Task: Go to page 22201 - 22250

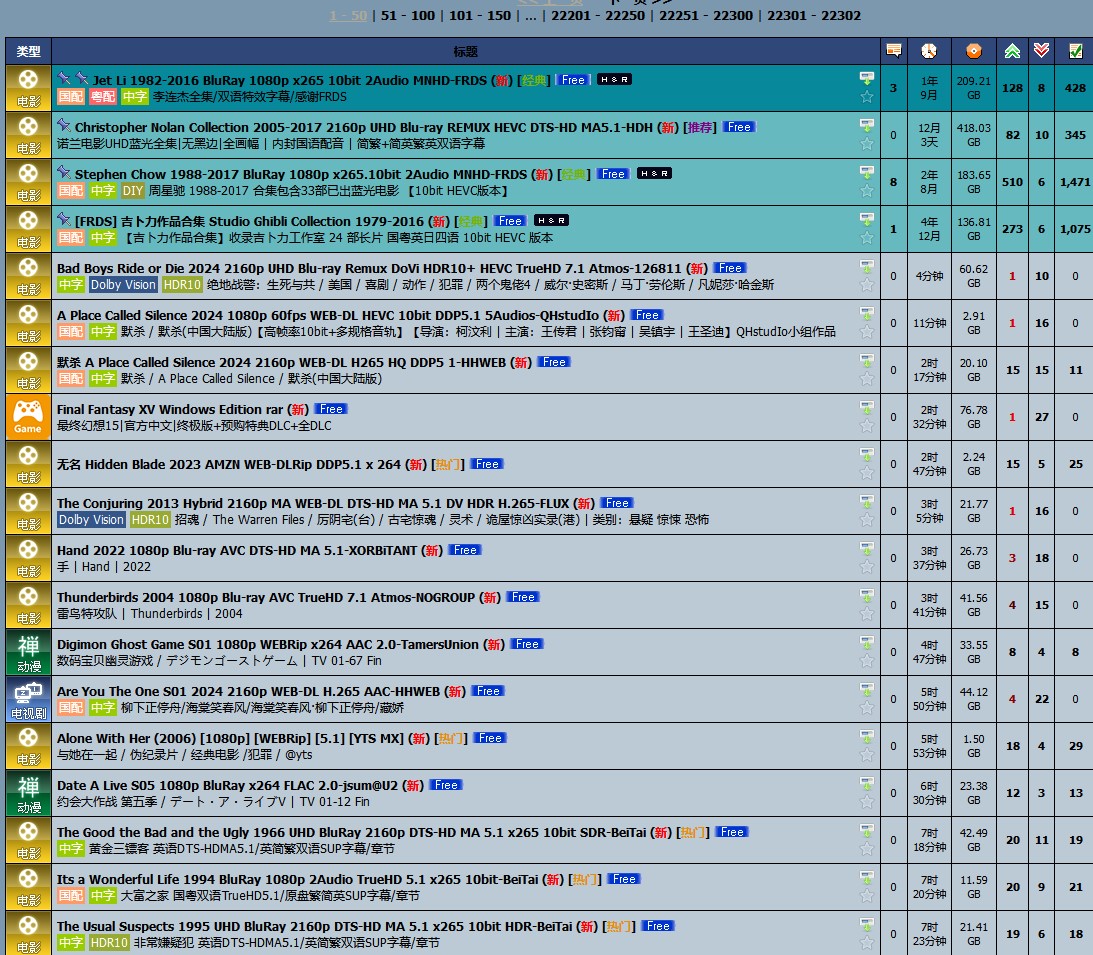Action: (598, 15)
